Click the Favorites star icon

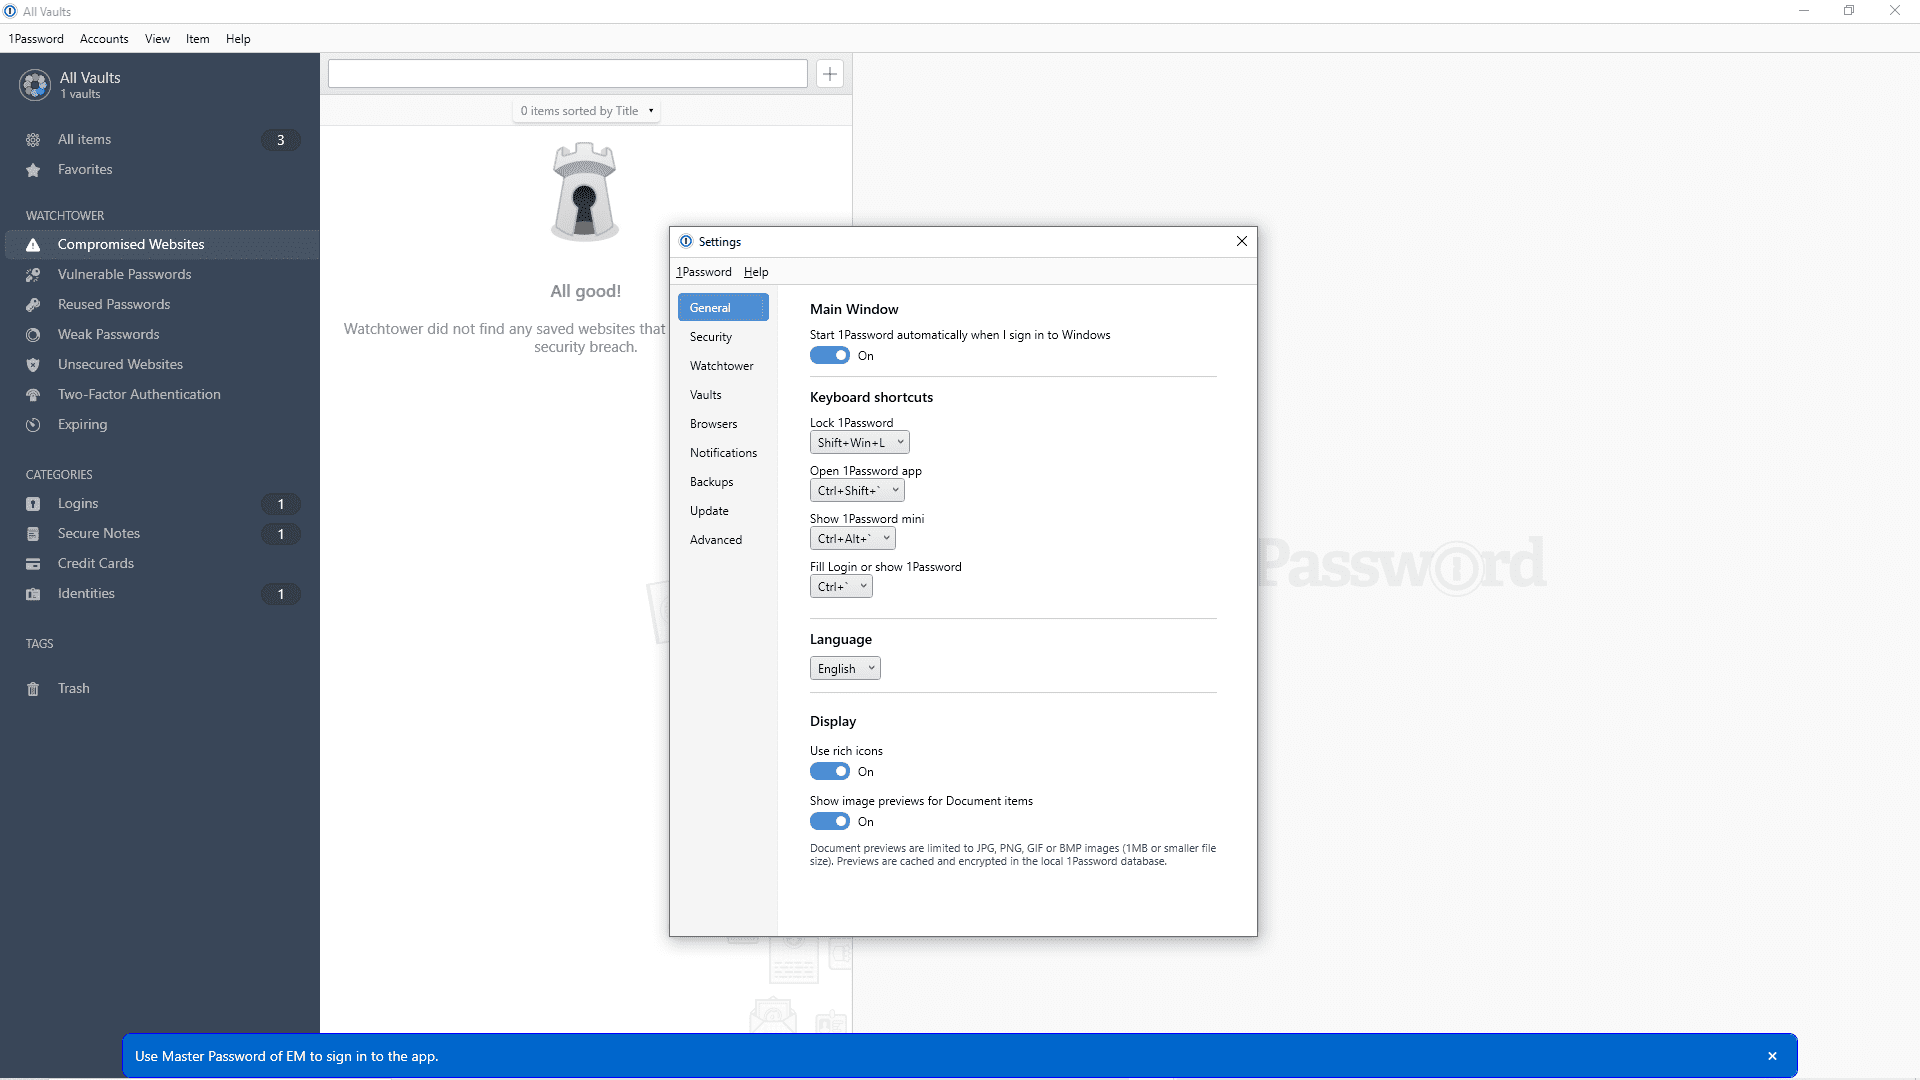[x=33, y=170]
